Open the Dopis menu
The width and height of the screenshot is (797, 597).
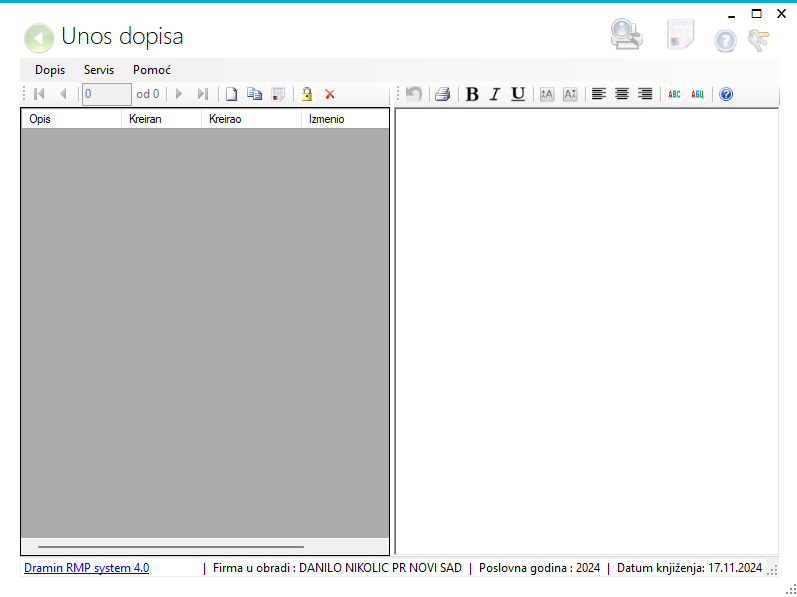point(50,70)
